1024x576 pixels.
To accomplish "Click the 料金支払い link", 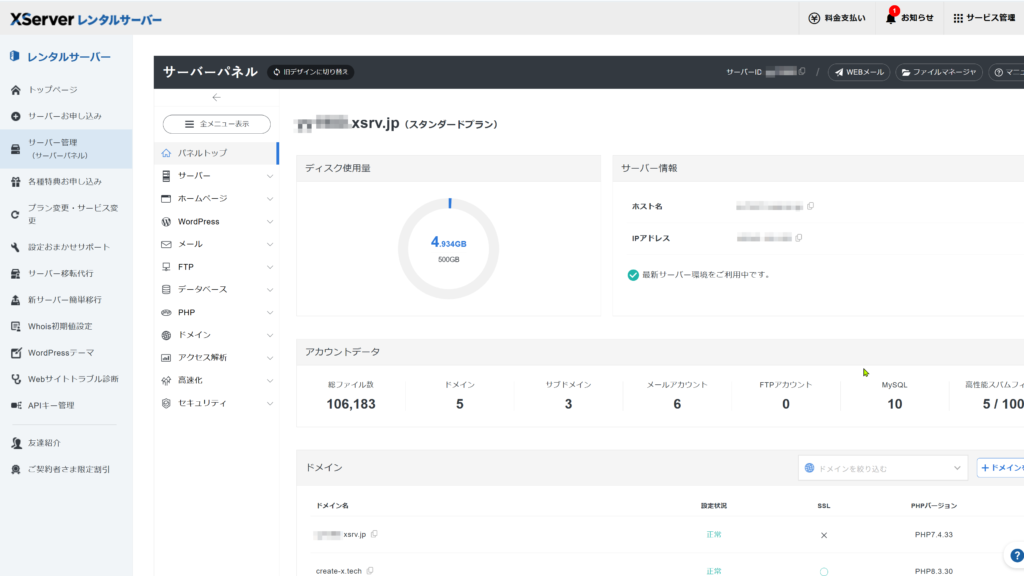I will click(837, 18).
